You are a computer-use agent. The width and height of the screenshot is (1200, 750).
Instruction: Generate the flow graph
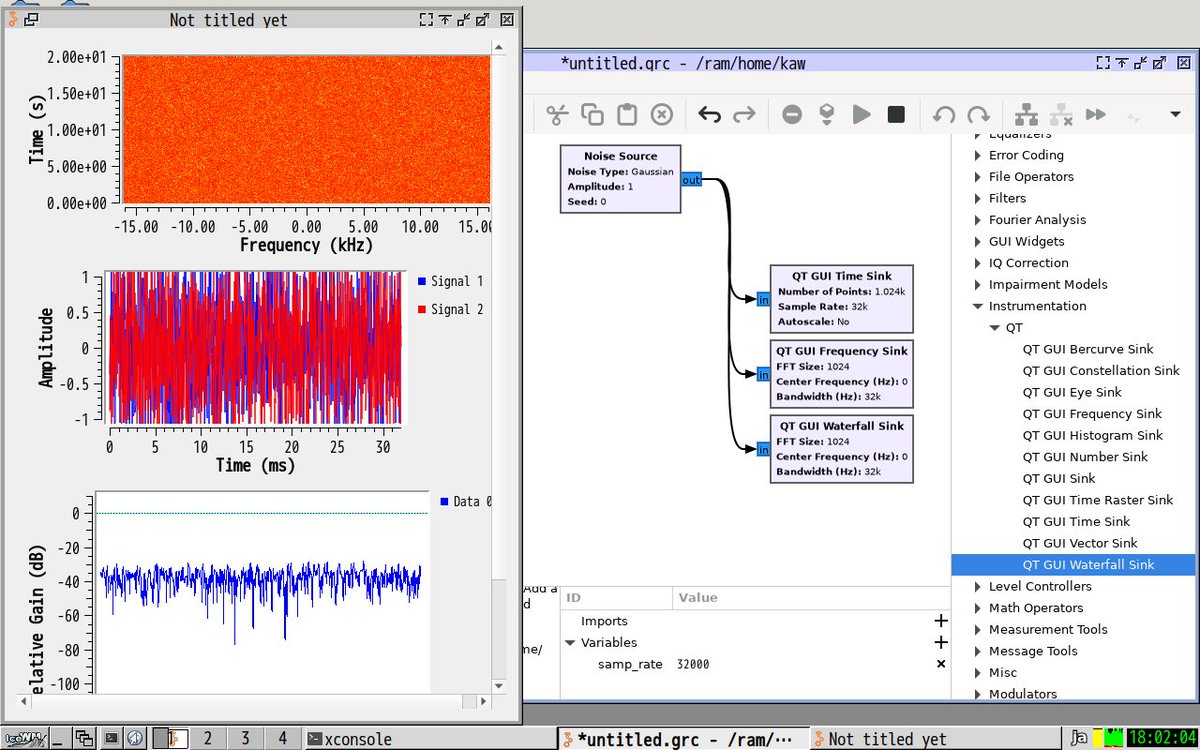tap(827, 114)
